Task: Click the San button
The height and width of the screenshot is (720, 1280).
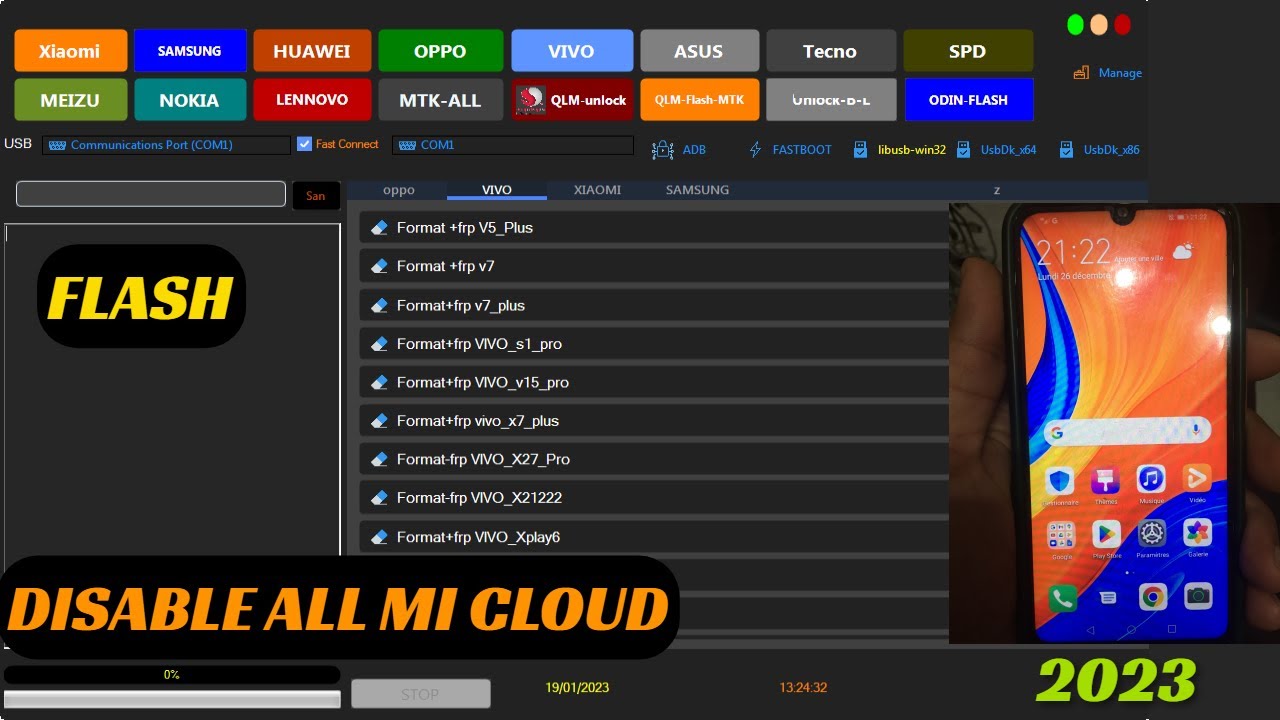Action: 316,195
